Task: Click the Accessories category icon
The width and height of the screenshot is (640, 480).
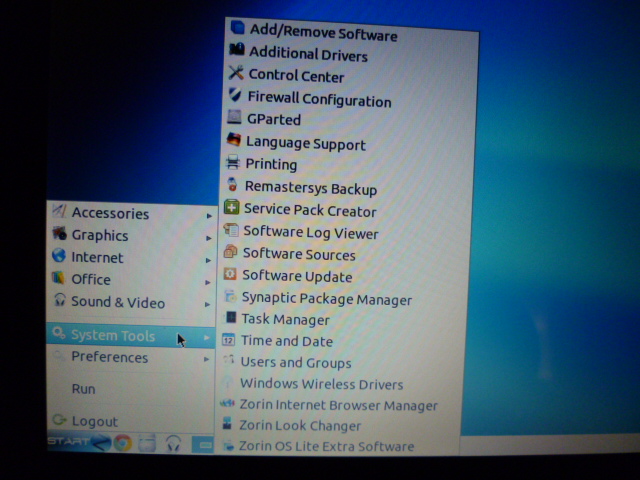Action: pos(59,211)
